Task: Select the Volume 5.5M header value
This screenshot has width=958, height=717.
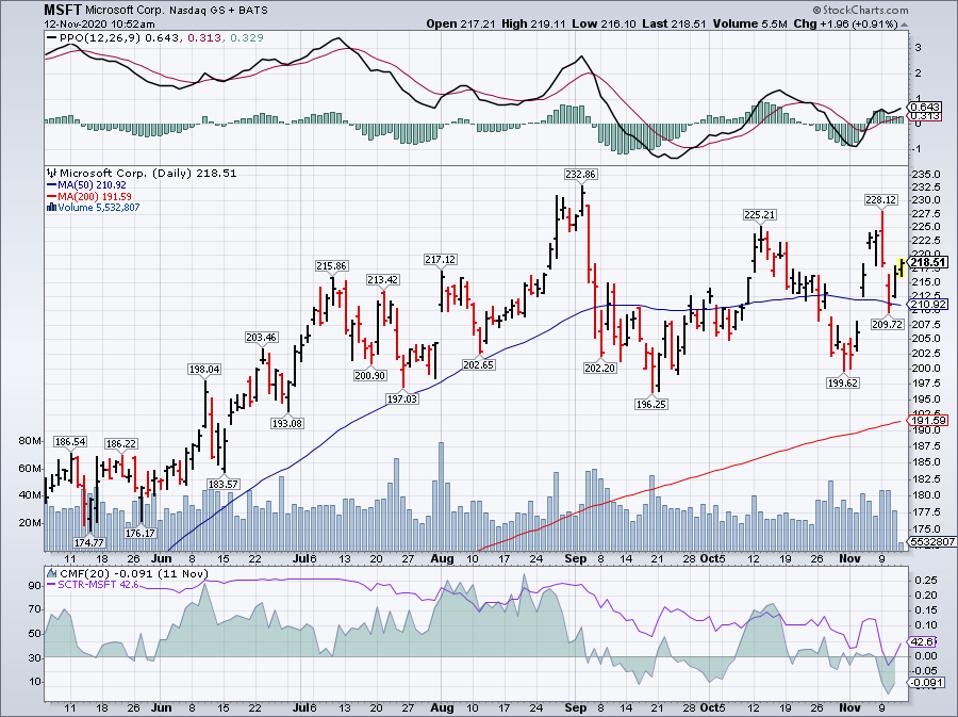Action: pyautogui.click(x=749, y=24)
